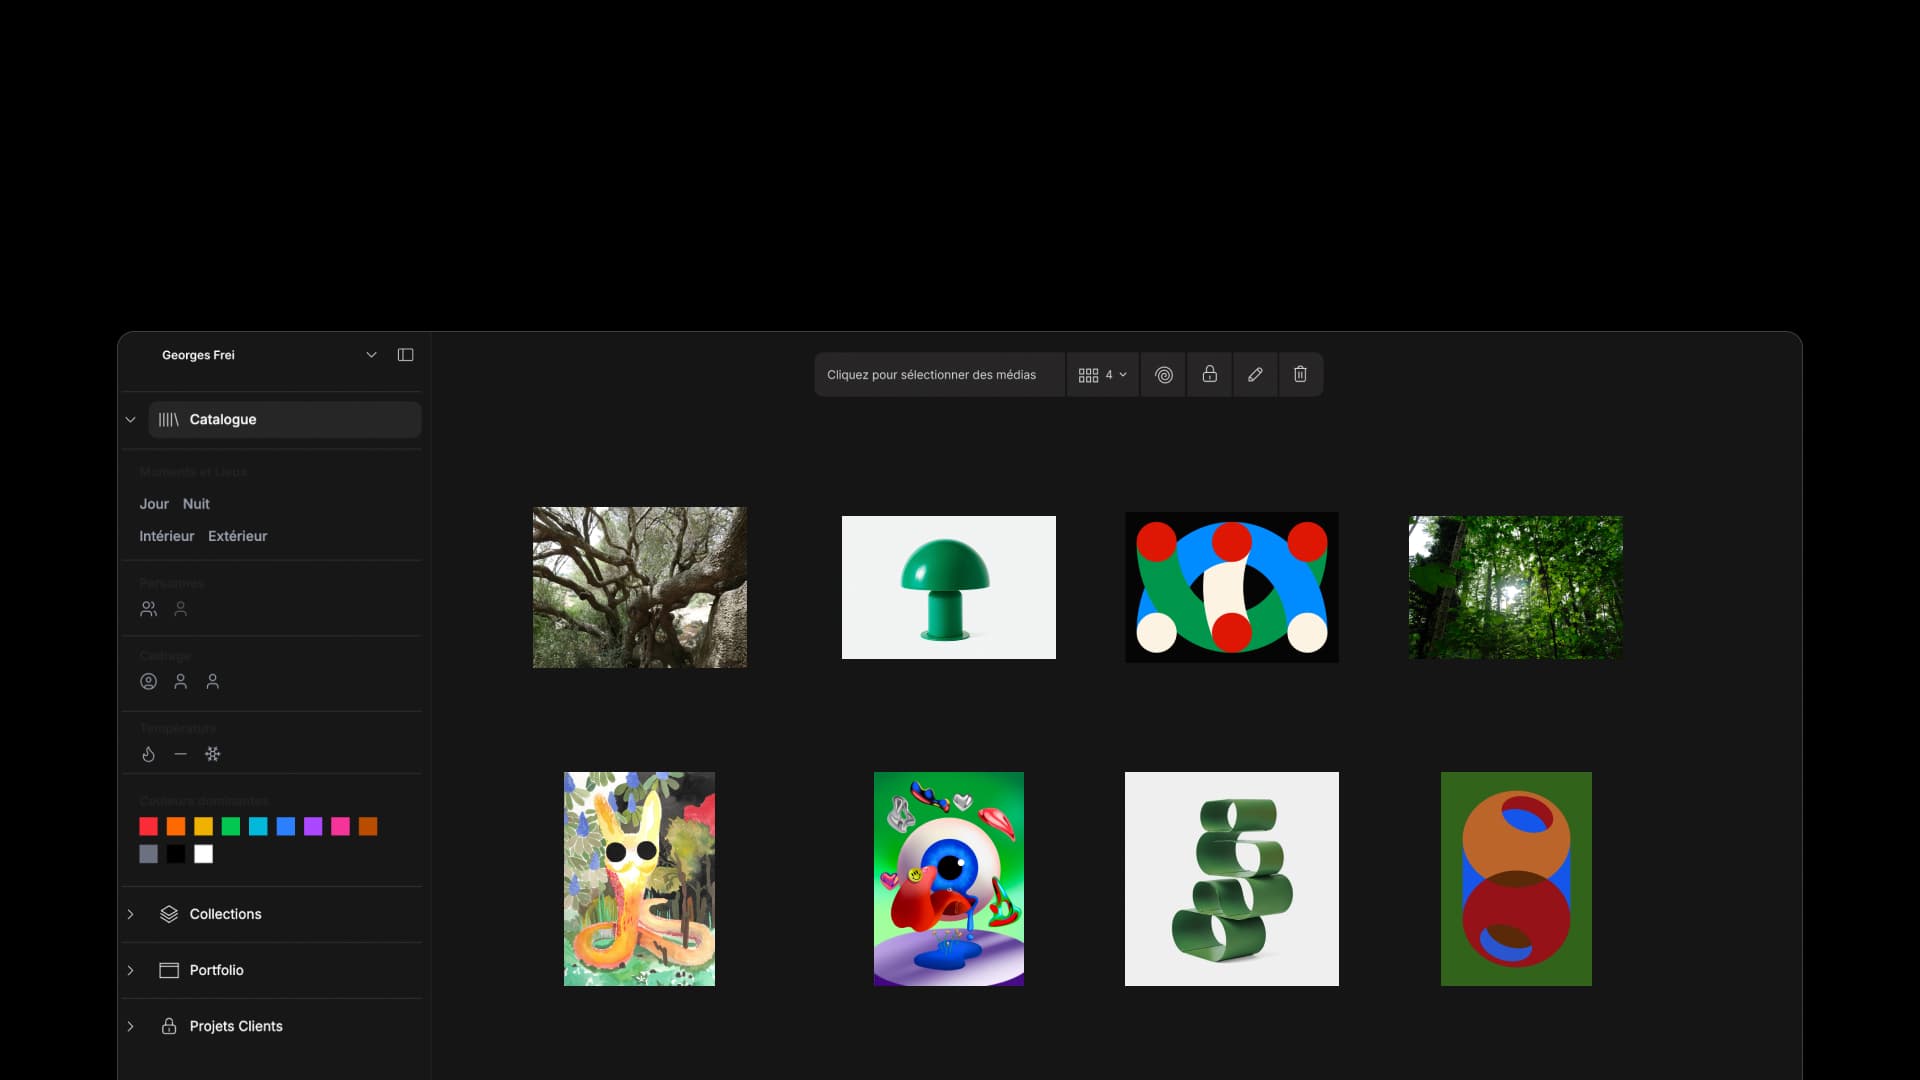The height and width of the screenshot is (1080, 1920).
Task: Toggle the sidebar panel icon
Action: point(405,355)
